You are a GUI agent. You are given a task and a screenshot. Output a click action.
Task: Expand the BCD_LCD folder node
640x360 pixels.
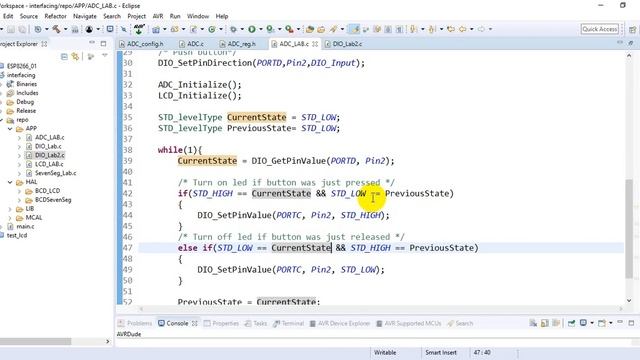19,191
